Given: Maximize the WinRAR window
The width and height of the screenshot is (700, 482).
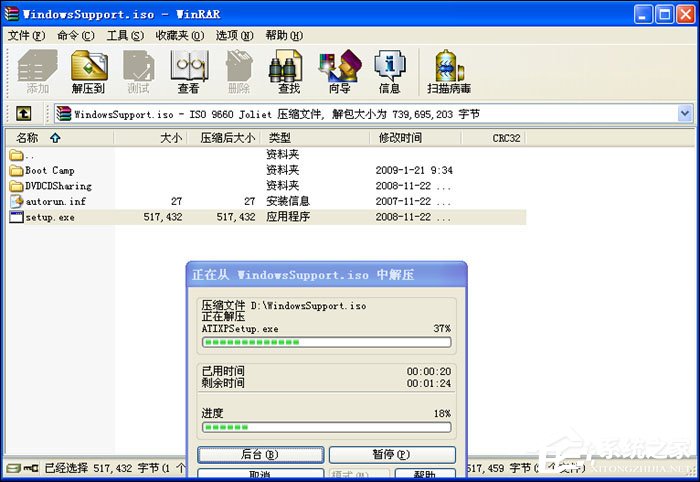Looking at the screenshot, I should [664, 15].
